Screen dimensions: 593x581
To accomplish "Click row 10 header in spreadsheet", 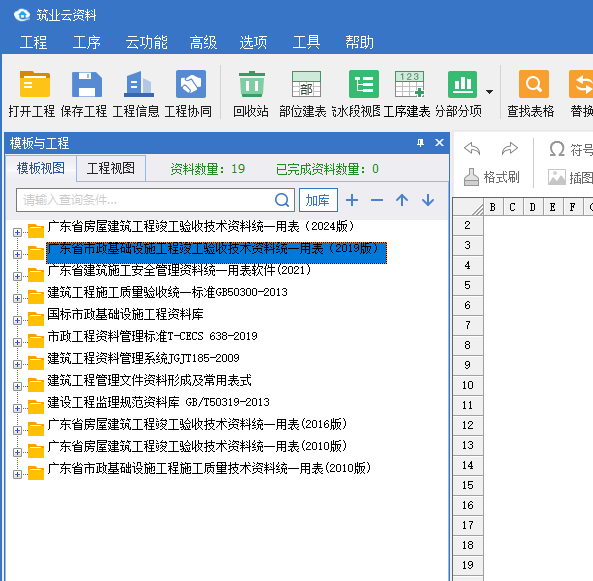I will [x=468, y=385].
